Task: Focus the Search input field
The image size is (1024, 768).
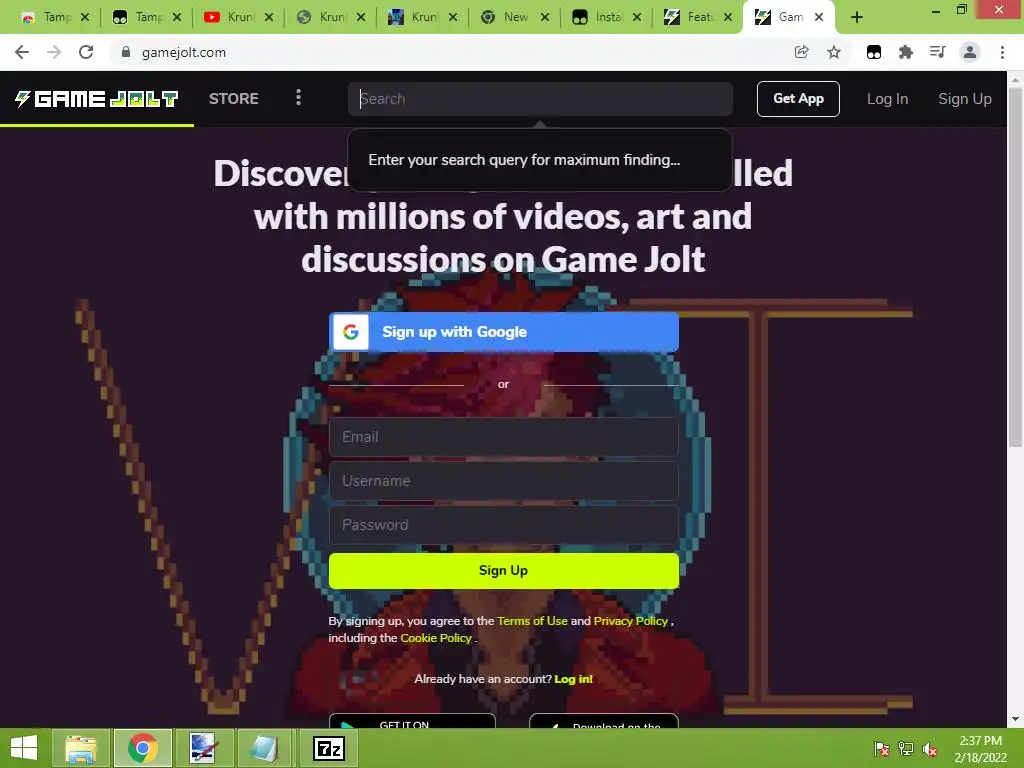Action: (x=540, y=99)
